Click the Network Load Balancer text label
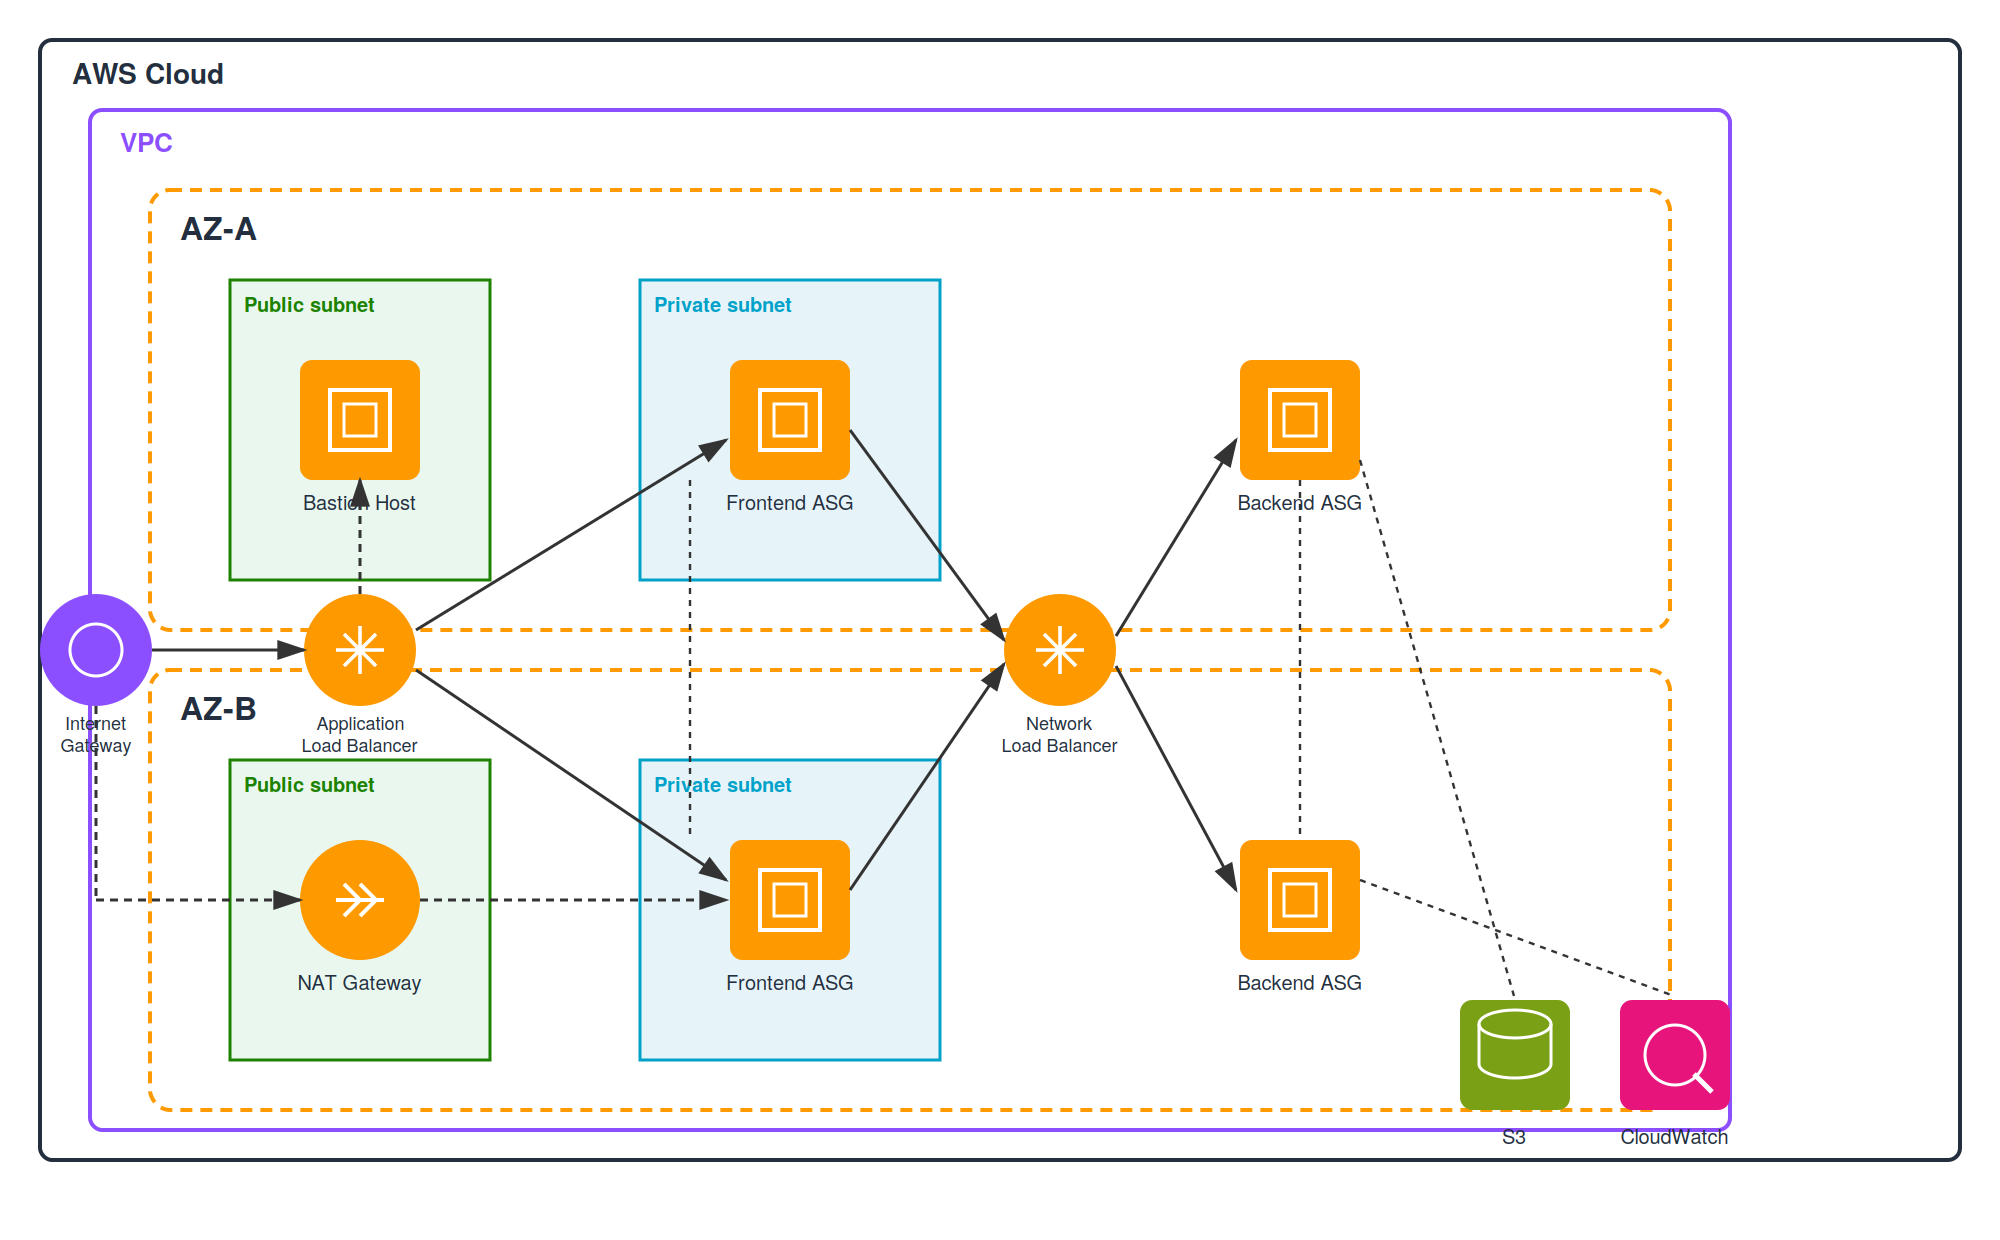Screen dimensions: 2000x1240 pos(1060,734)
